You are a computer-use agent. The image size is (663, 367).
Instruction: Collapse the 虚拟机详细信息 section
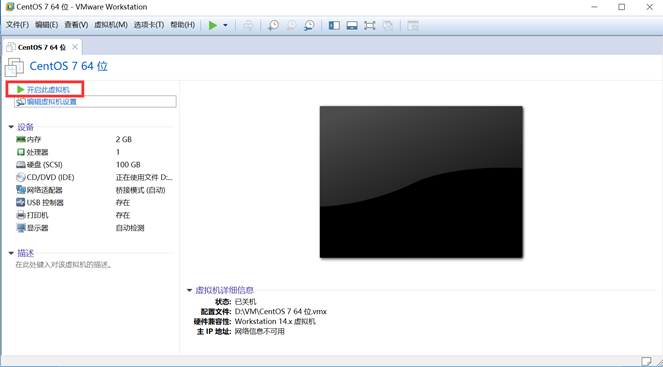click(x=189, y=290)
